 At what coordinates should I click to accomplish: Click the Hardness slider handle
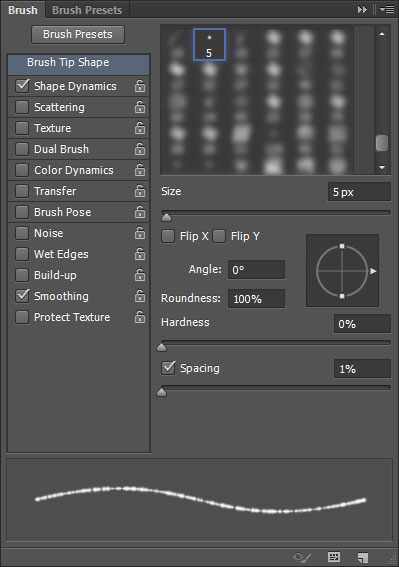coord(161,347)
